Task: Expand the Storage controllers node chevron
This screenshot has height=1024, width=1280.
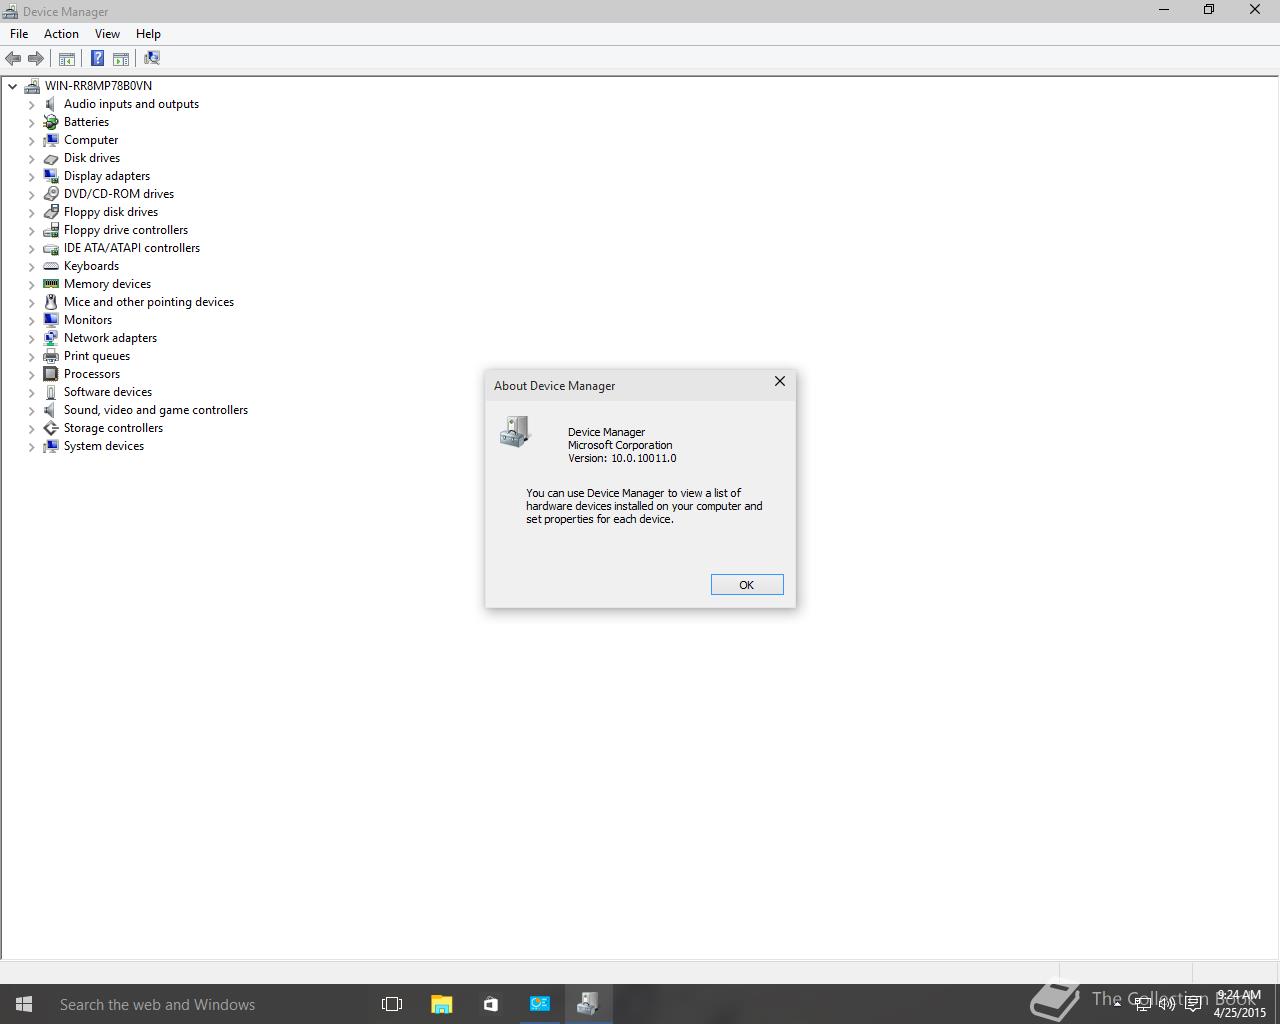Action: click(31, 428)
